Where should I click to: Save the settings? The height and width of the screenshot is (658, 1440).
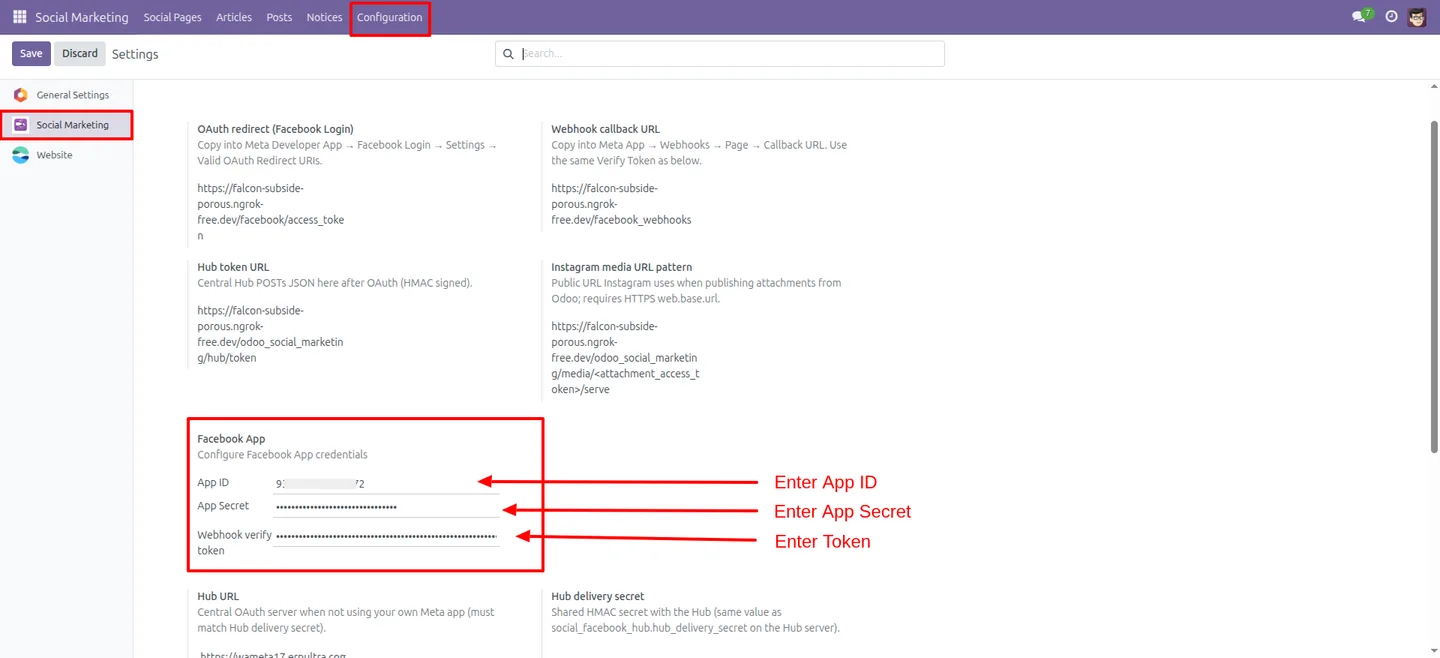pos(31,53)
